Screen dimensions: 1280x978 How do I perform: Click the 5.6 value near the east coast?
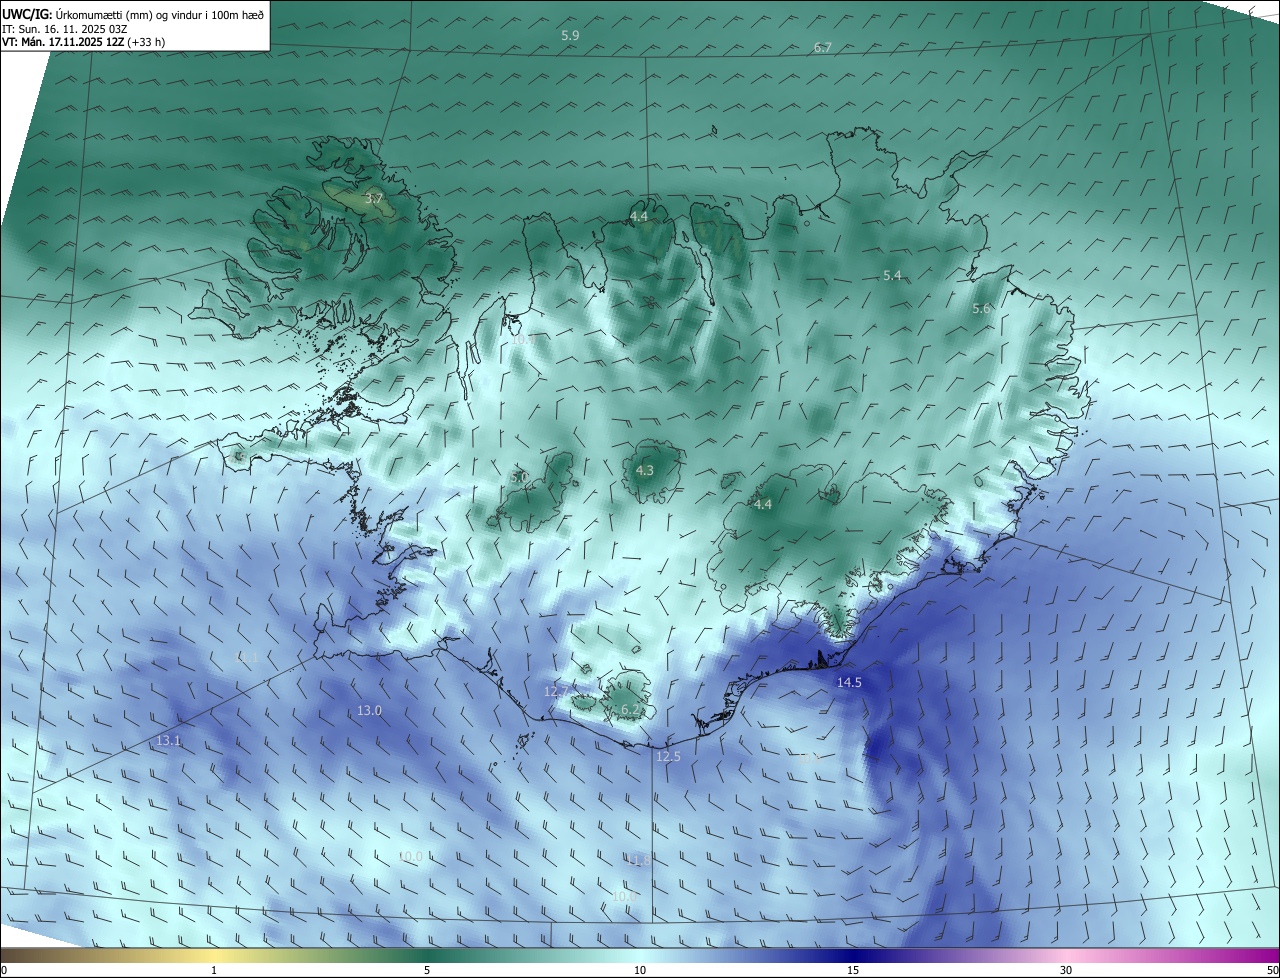point(981,309)
